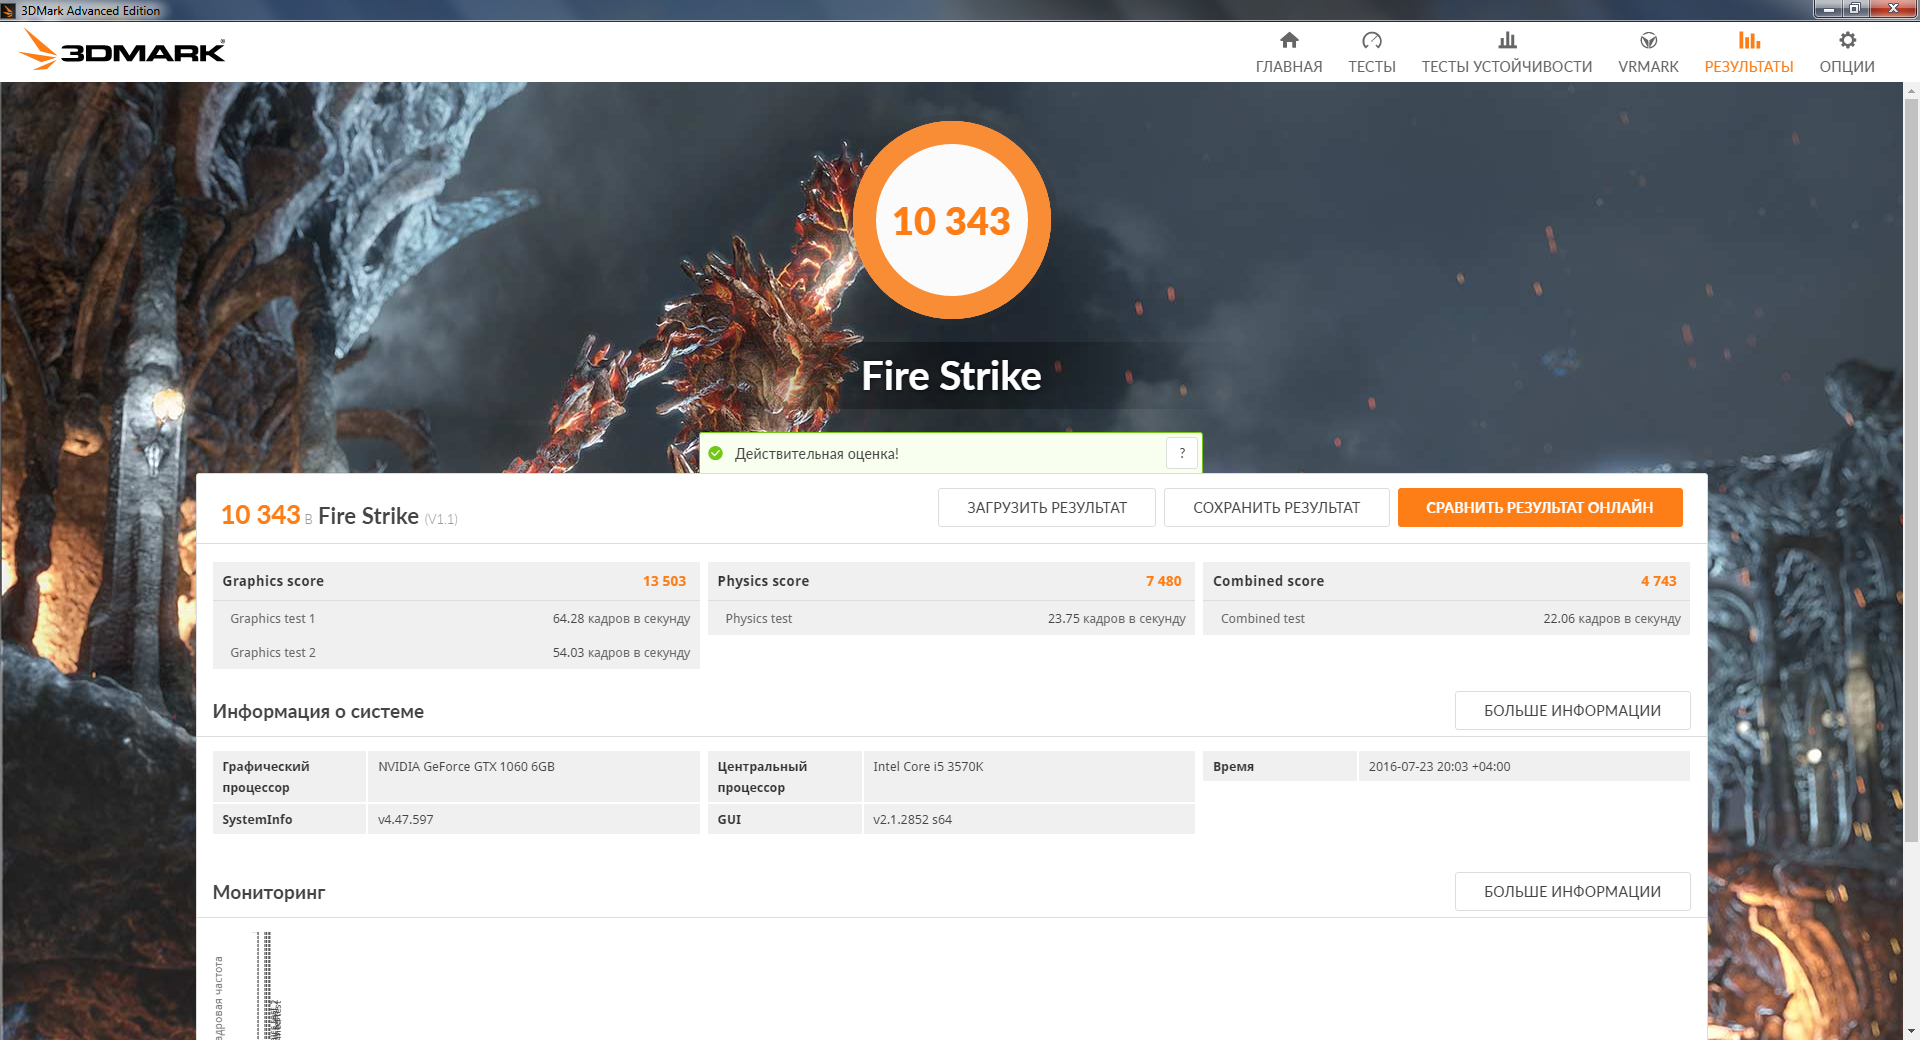Screen dimensions: 1920x1040
Task: Switch to the VRMARK tab label
Action: coord(1648,67)
